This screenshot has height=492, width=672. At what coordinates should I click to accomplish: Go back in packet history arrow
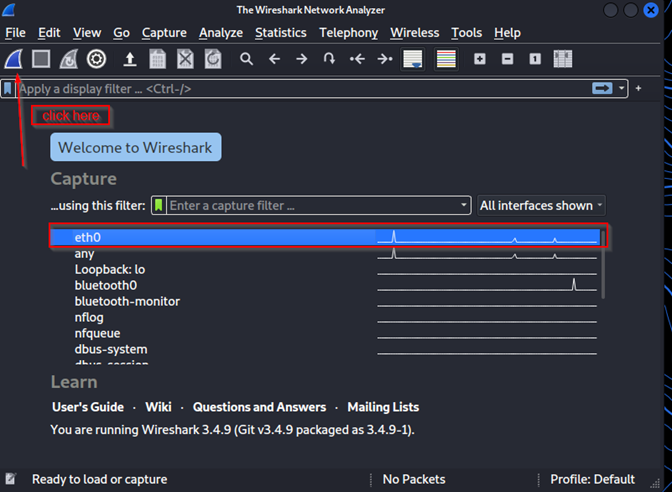click(x=274, y=59)
